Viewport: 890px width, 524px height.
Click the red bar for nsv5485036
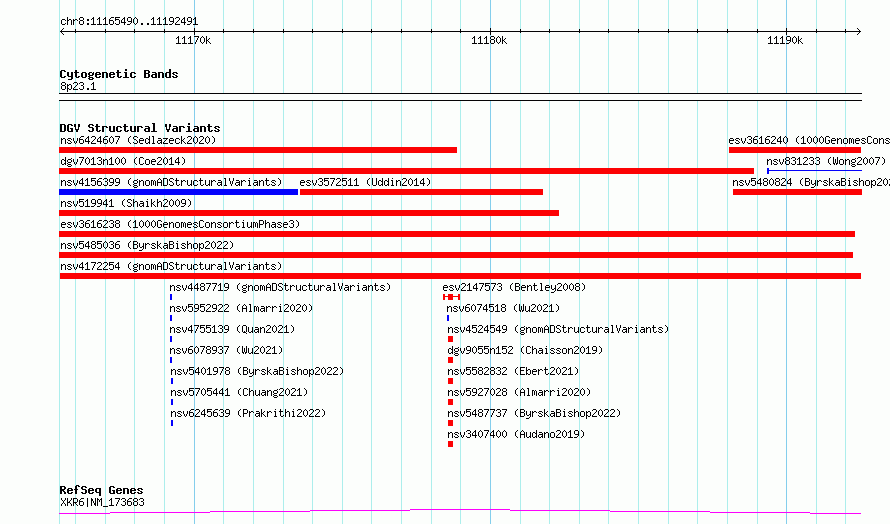point(456,255)
